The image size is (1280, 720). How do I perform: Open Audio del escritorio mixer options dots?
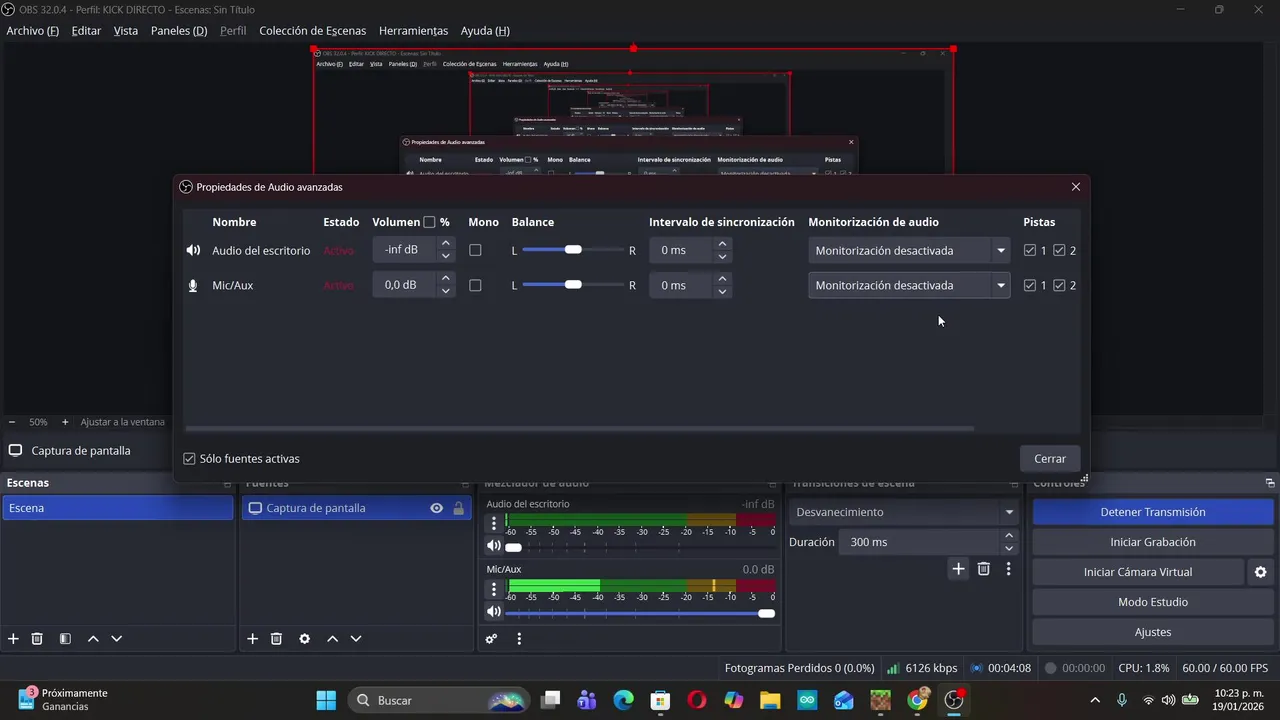[493, 524]
